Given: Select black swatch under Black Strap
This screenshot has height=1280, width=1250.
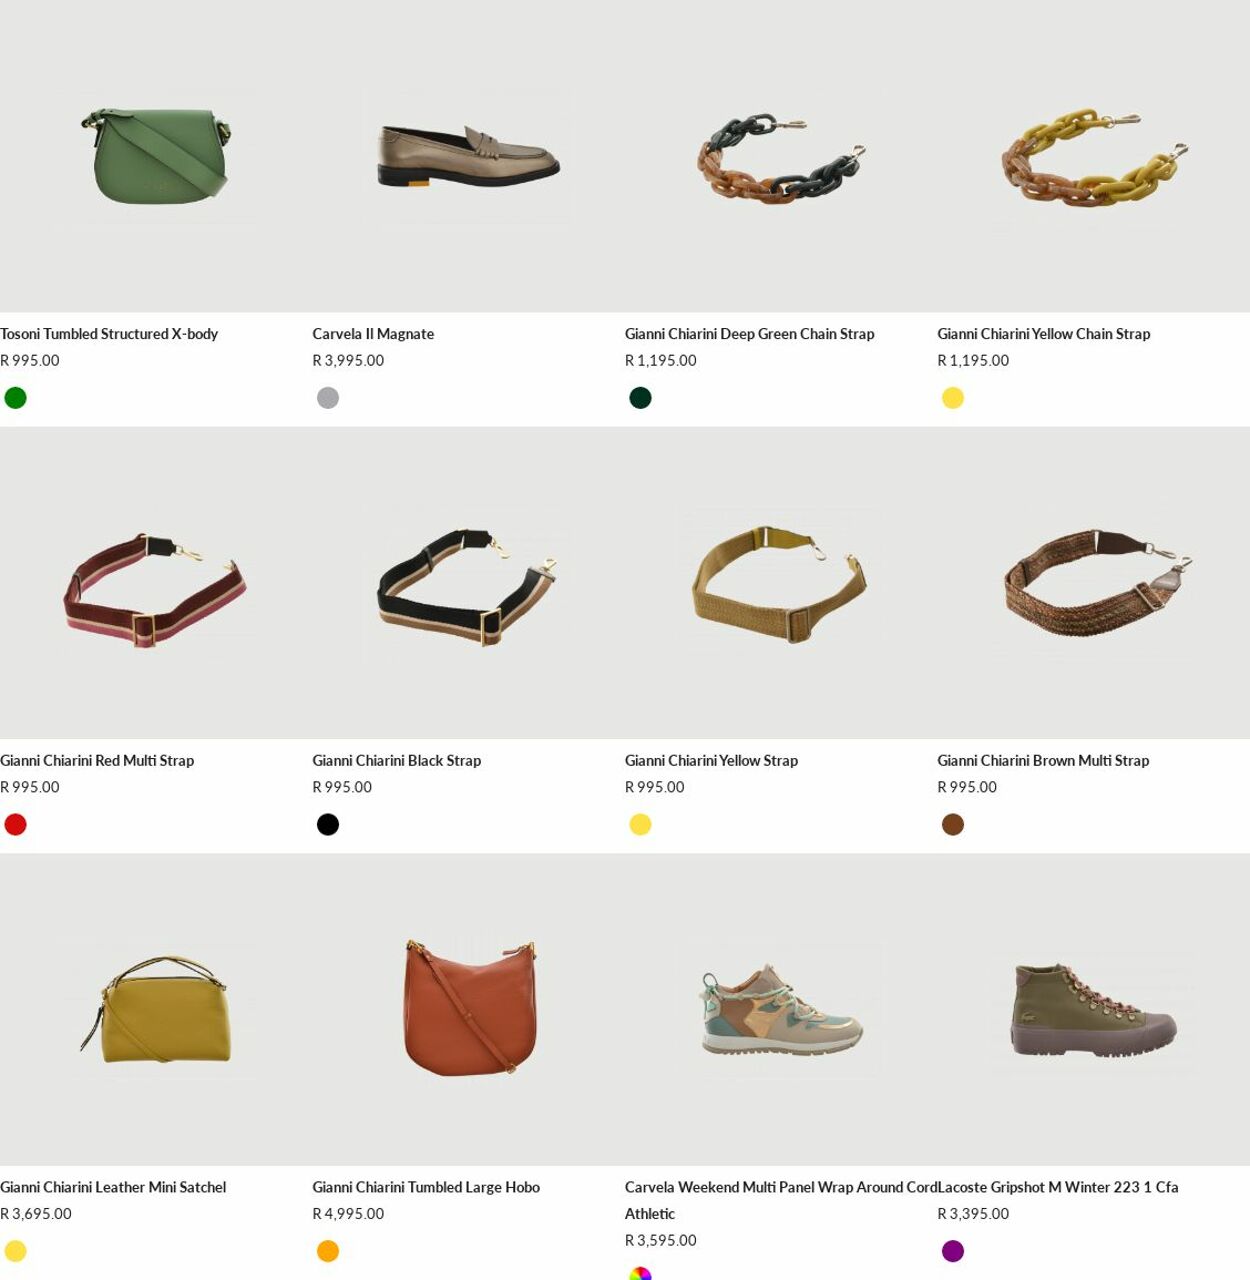Looking at the screenshot, I should click(328, 825).
